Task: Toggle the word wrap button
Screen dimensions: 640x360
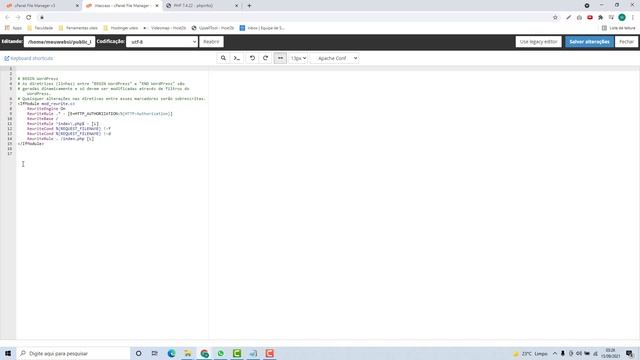Action: click(x=280, y=58)
